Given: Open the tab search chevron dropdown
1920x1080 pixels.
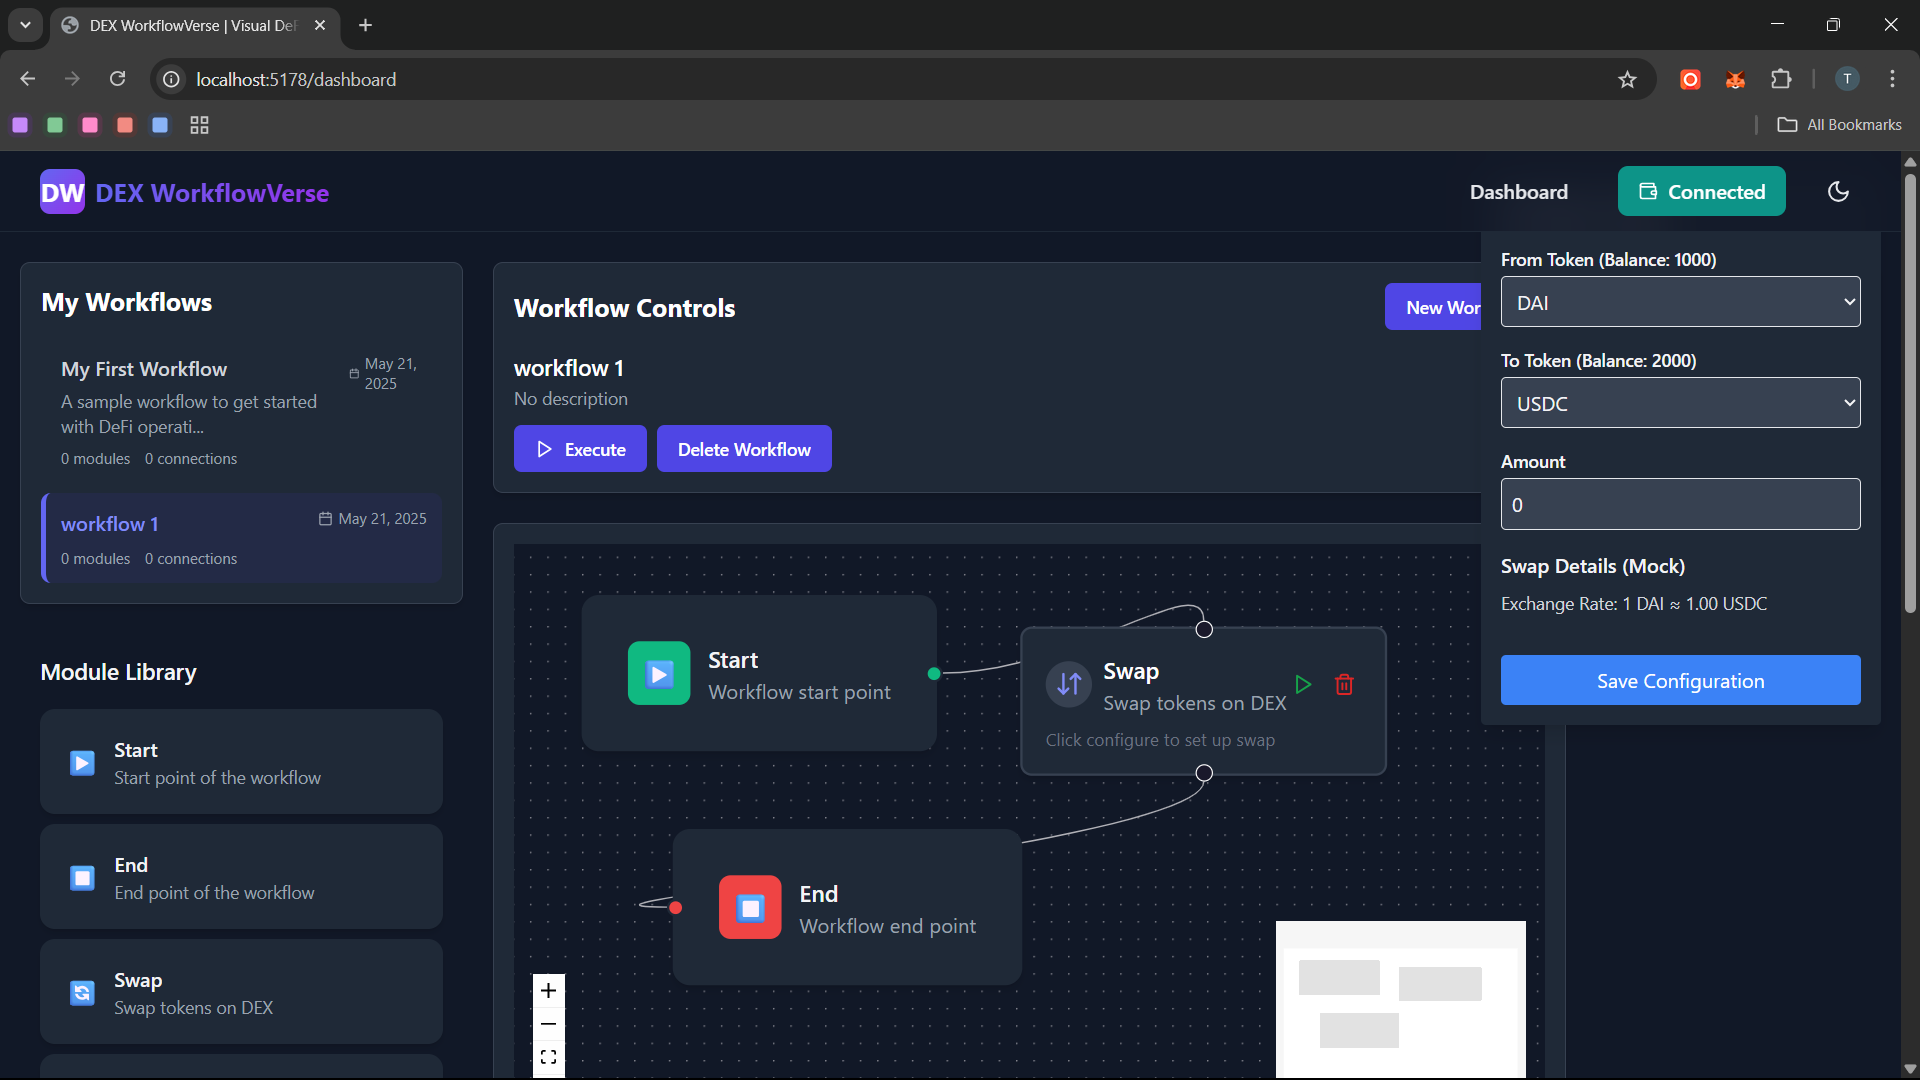Looking at the screenshot, I should click(x=25, y=25).
